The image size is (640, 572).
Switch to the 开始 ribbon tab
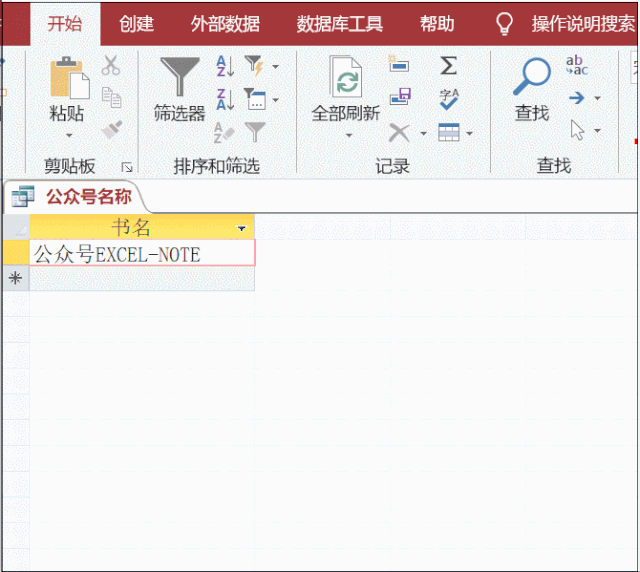click(65, 24)
